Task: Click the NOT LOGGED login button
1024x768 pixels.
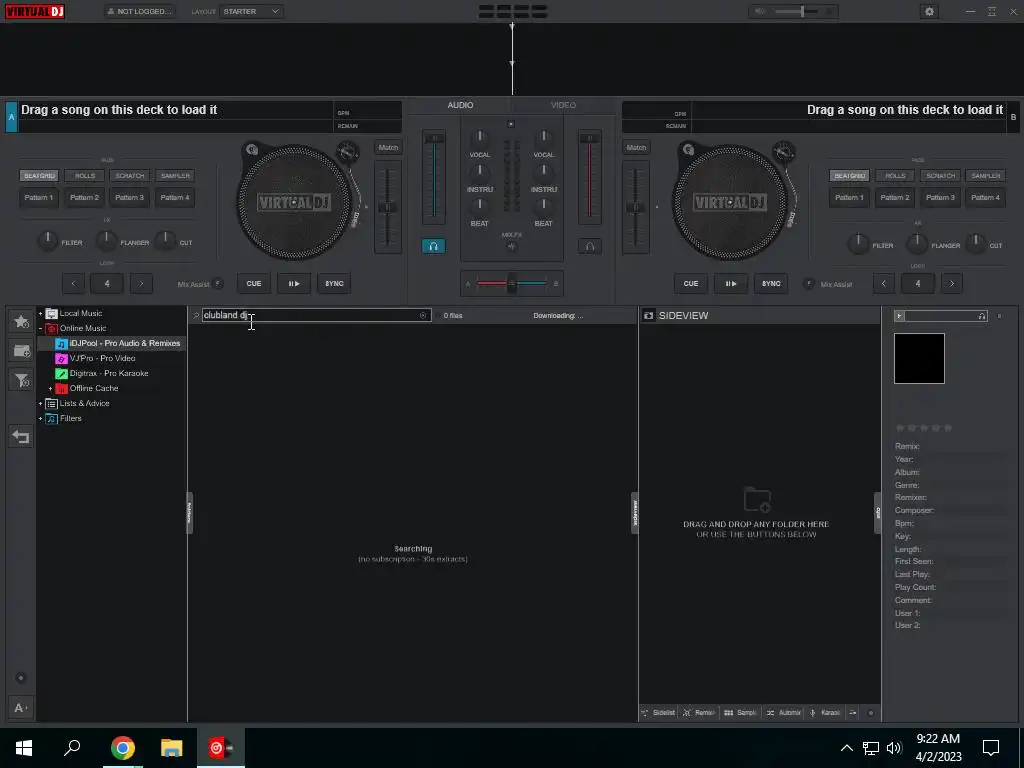Action: click(140, 11)
